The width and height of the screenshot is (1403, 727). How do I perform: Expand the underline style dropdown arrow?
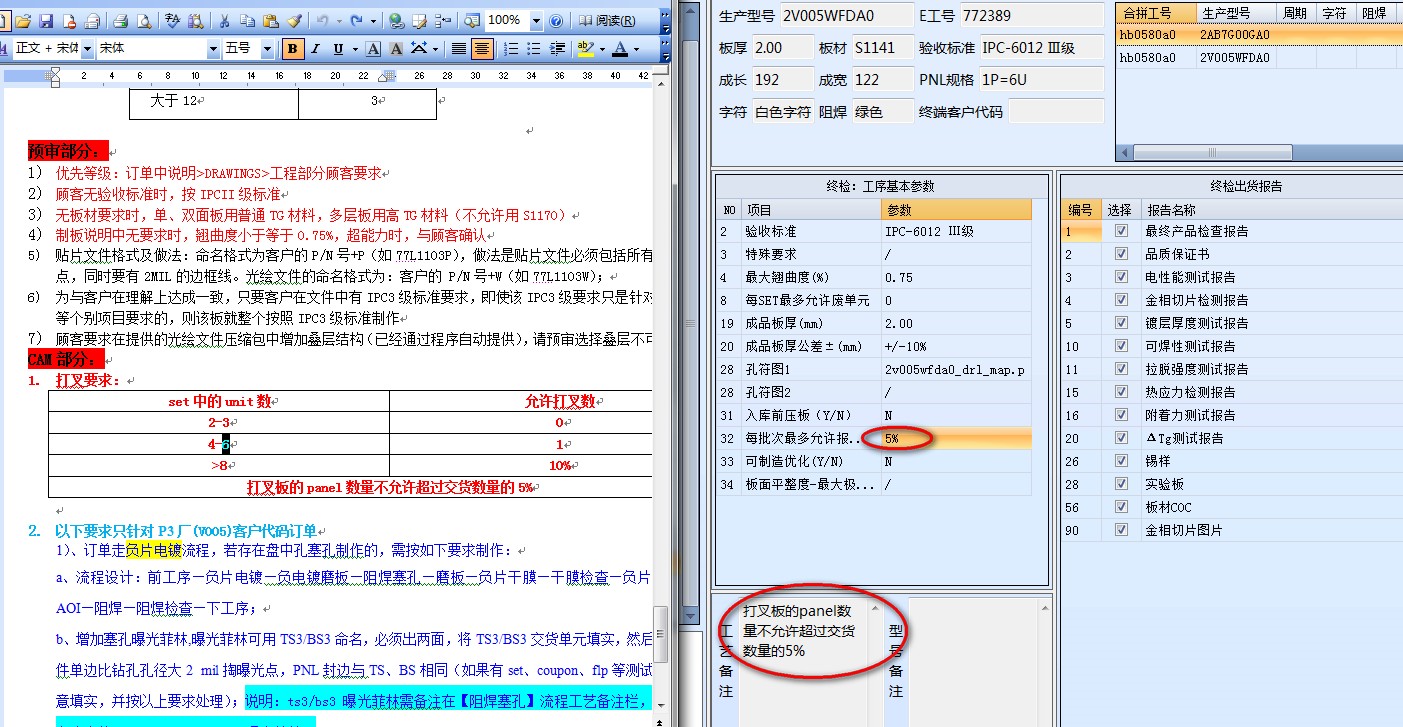355,49
